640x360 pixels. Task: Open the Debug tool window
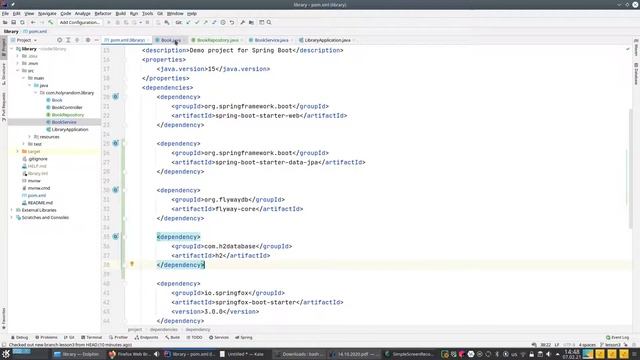20,338
